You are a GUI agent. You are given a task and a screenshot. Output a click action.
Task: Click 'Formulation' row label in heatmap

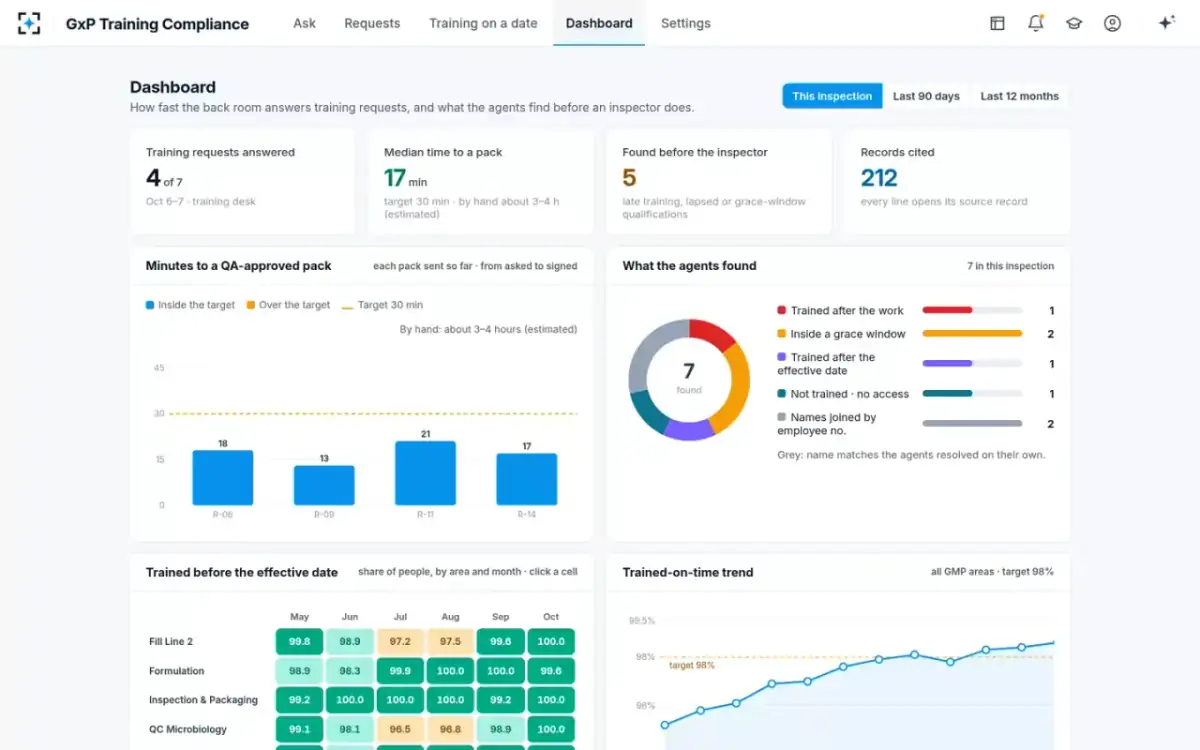point(177,671)
